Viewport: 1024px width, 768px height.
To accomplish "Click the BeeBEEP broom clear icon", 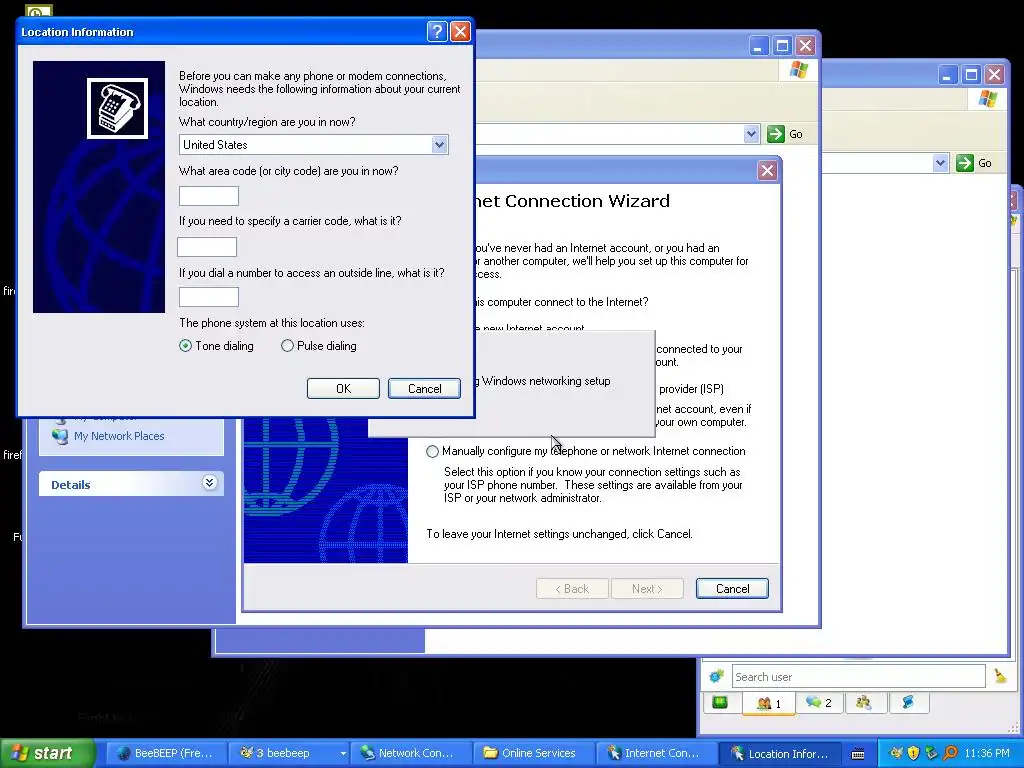I will point(1000,676).
